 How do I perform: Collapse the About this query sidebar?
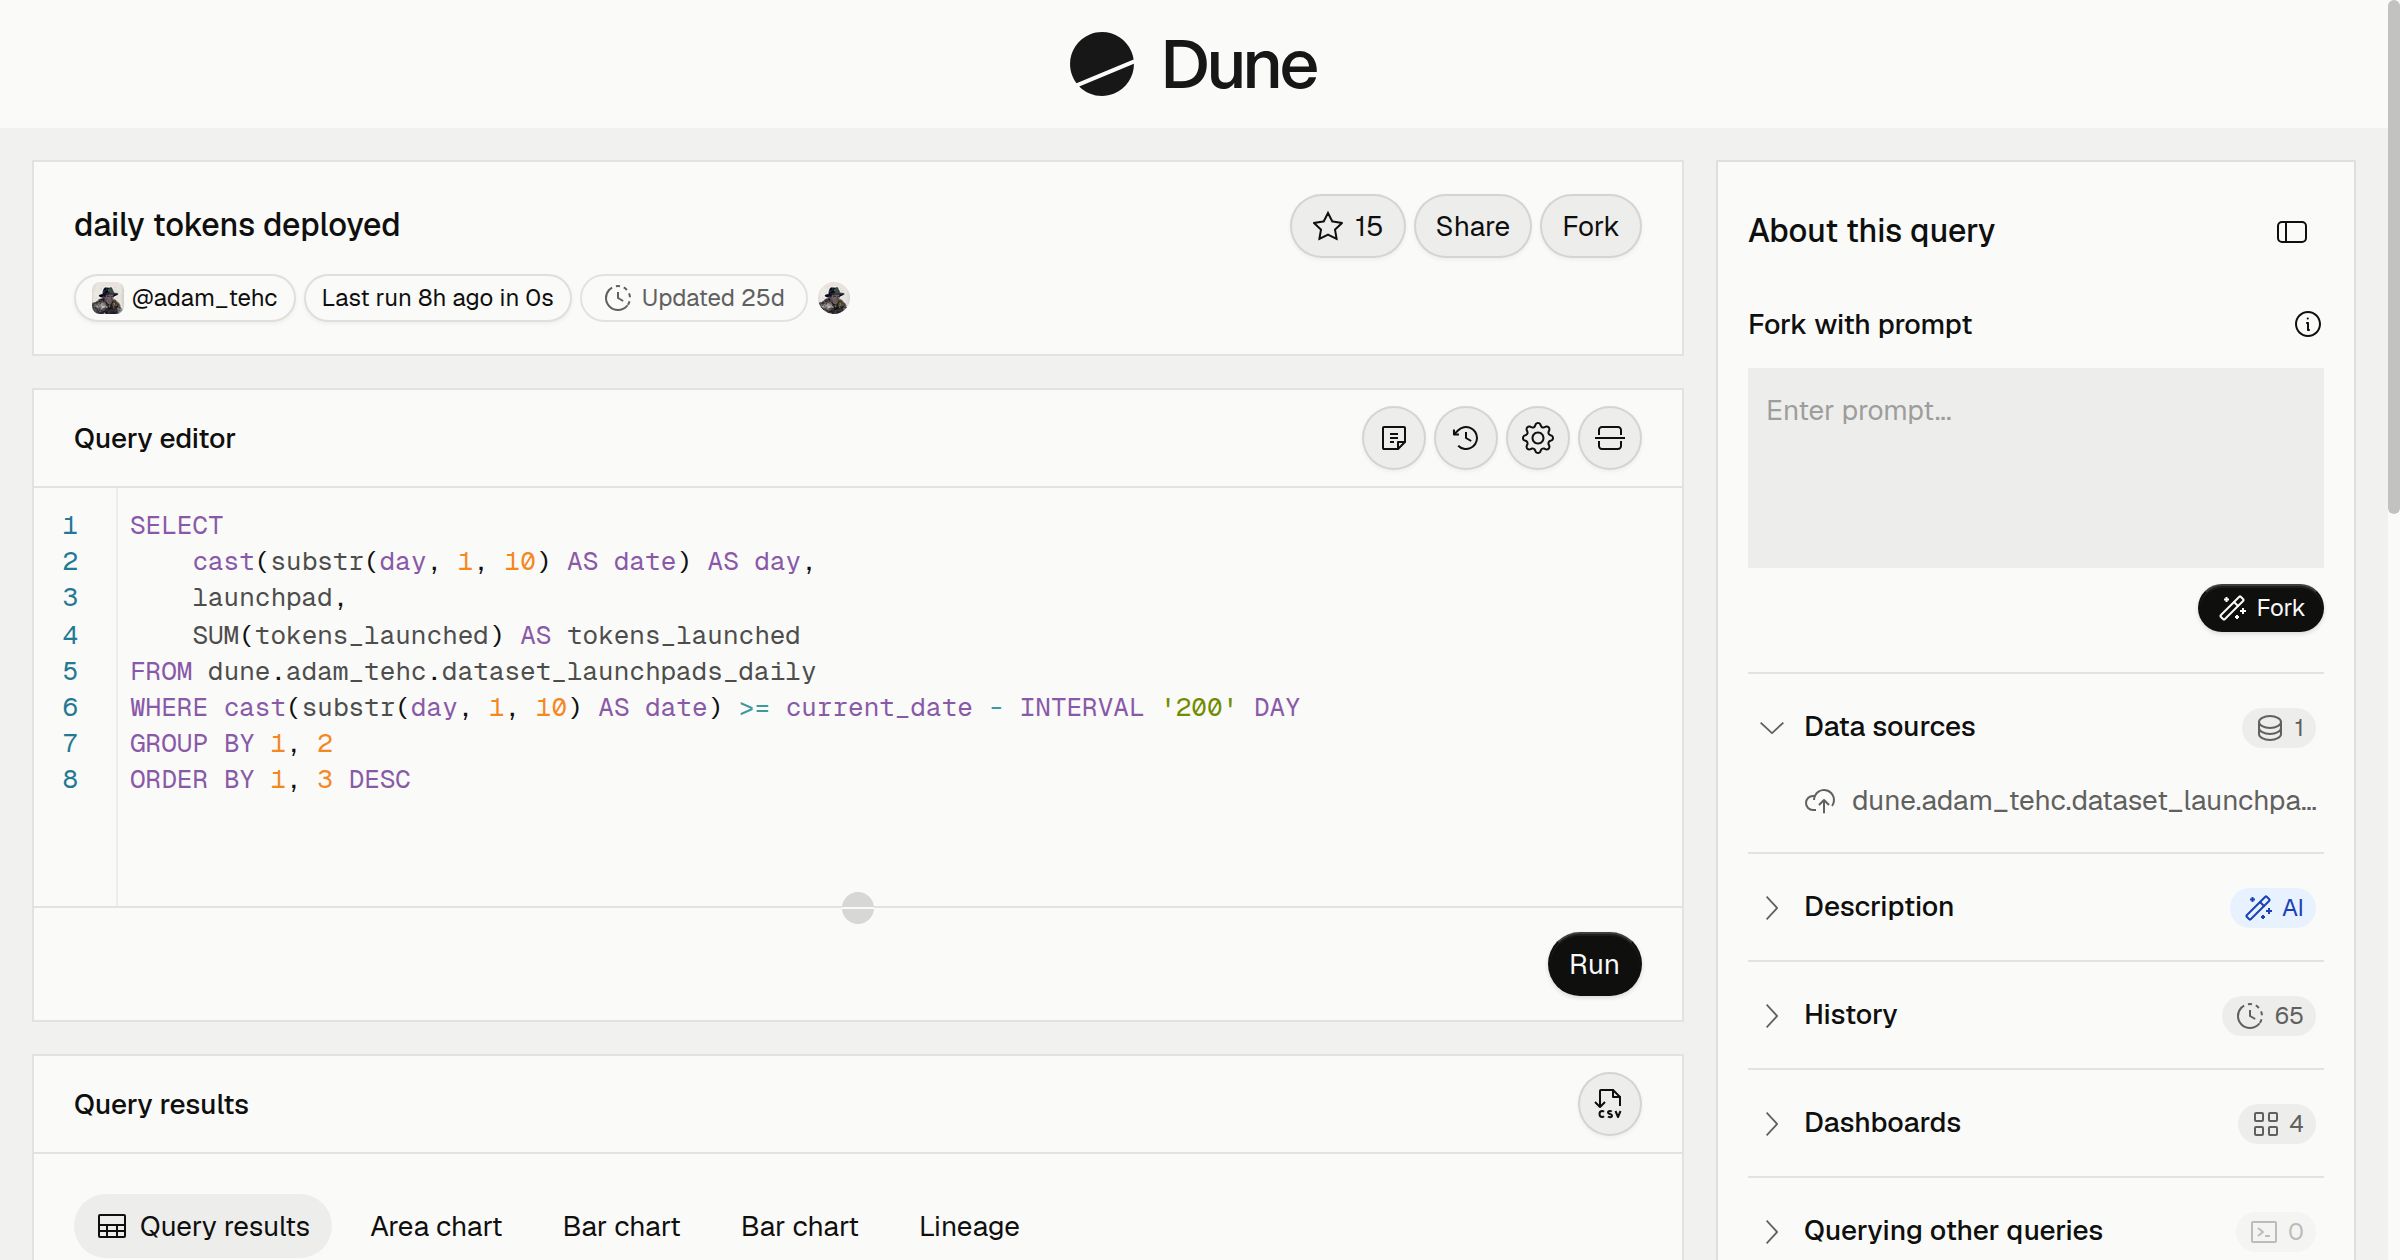(x=2291, y=232)
